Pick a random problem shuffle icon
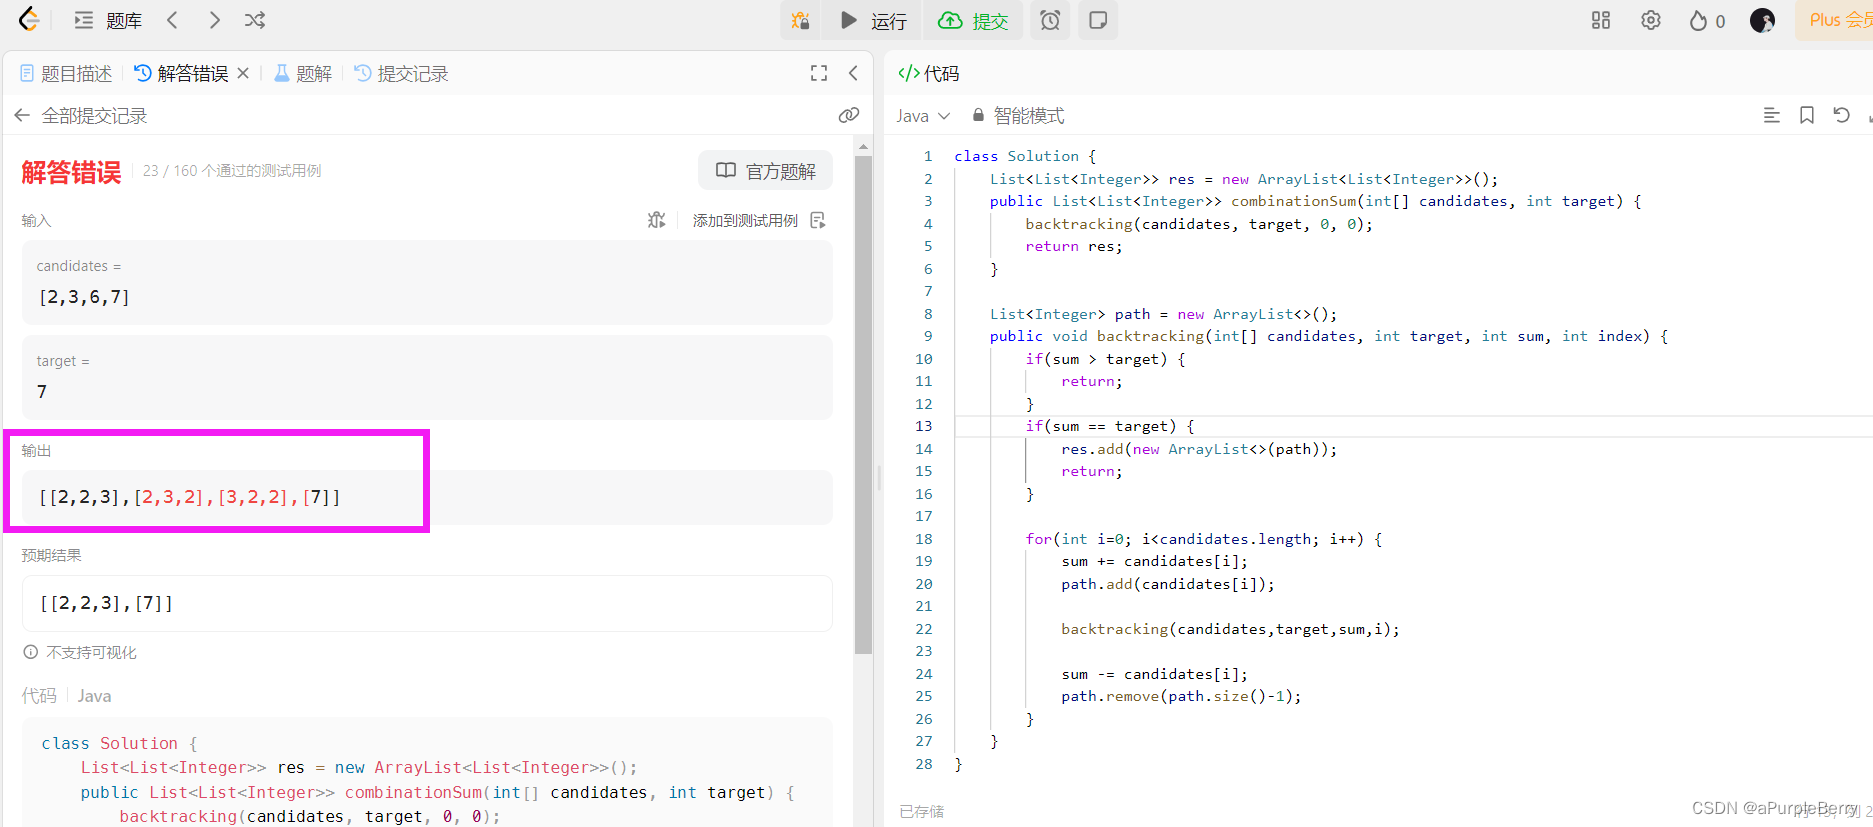Screen dimensions: 1873x827 256,20
